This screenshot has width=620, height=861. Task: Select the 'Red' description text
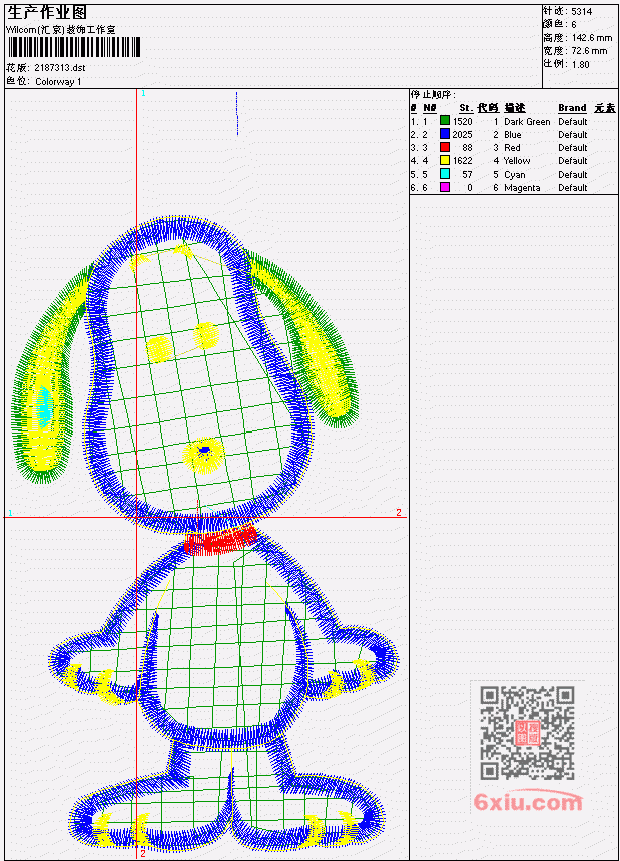[x=512, y=148]
